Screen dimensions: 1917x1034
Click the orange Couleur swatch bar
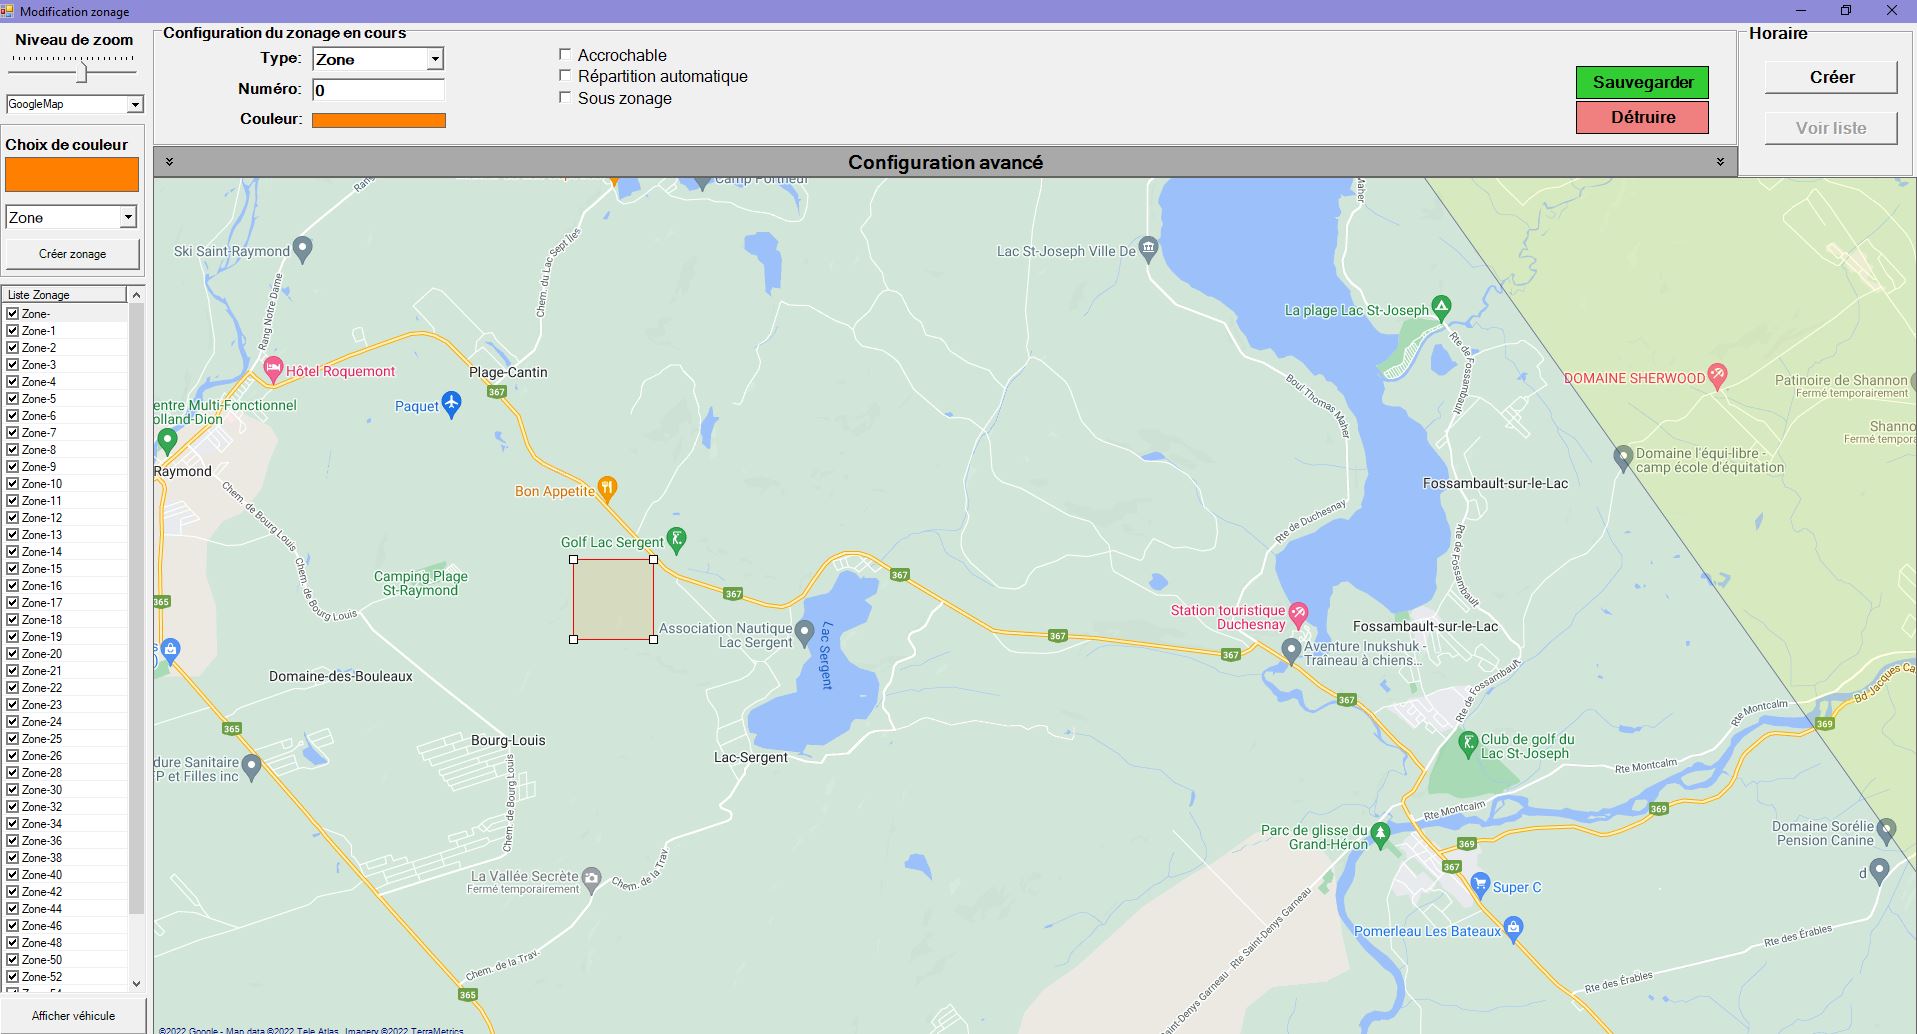(x=379, y=120)
